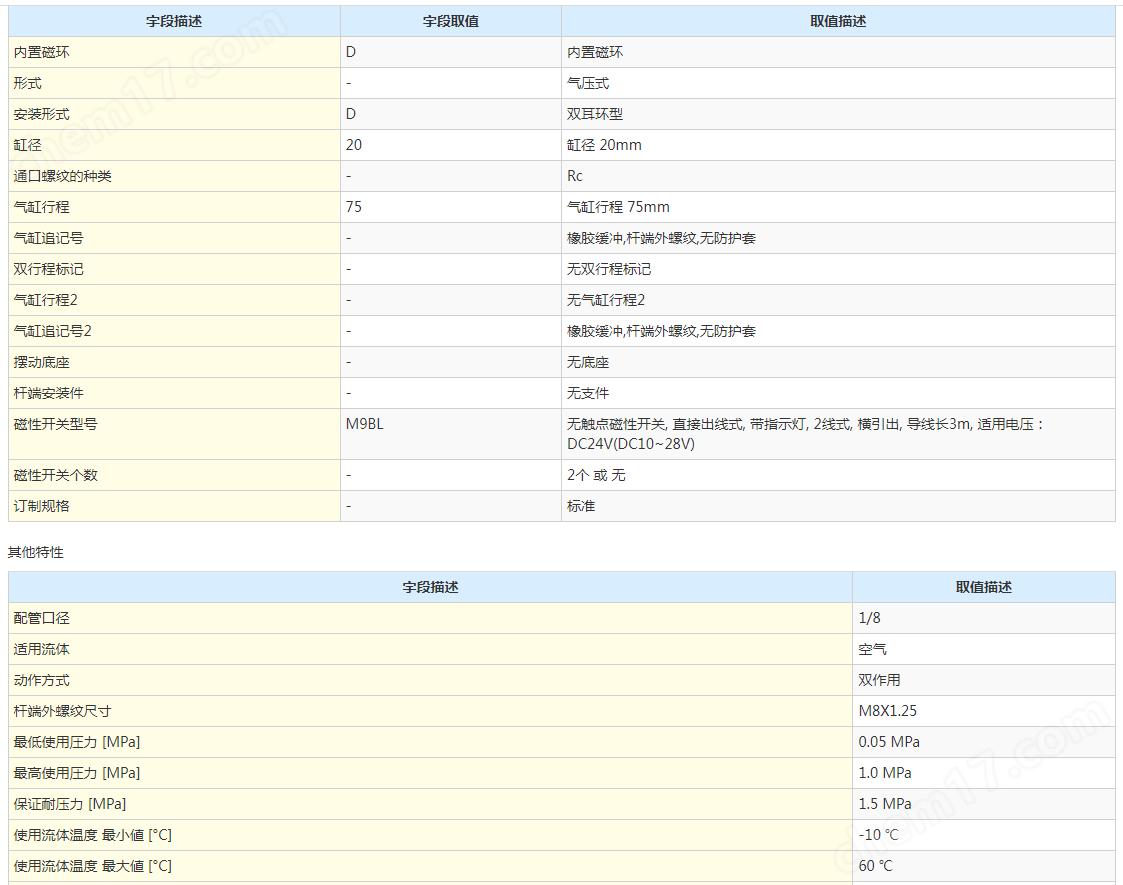This screenshot has height=885, width=1123.
Task: Select the '无支件' description cell
Action: point(838,393)
